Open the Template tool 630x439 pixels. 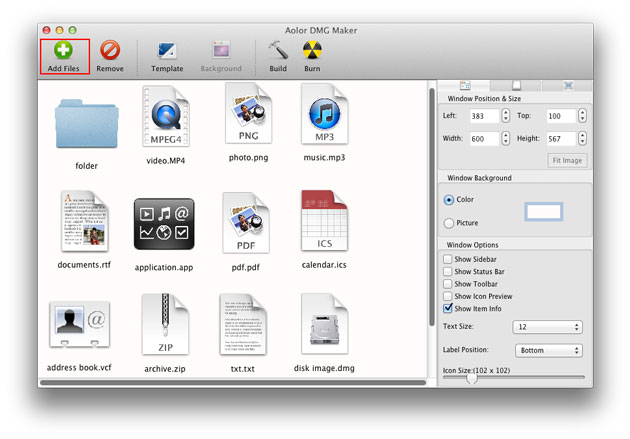(167, 50)
